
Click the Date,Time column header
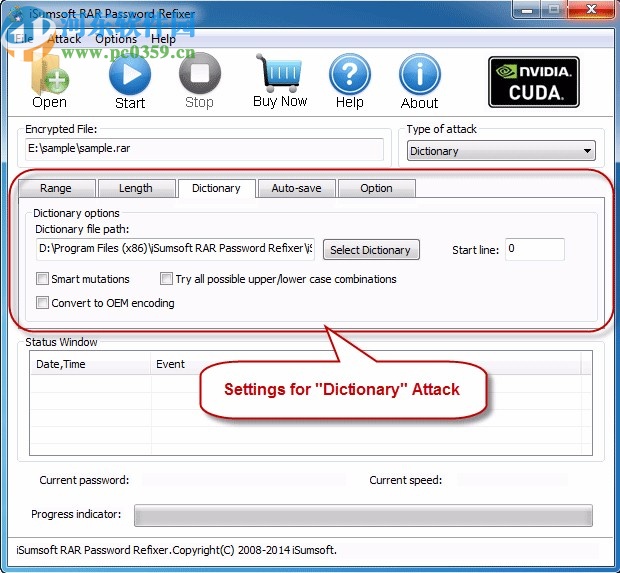pos(91,364)
